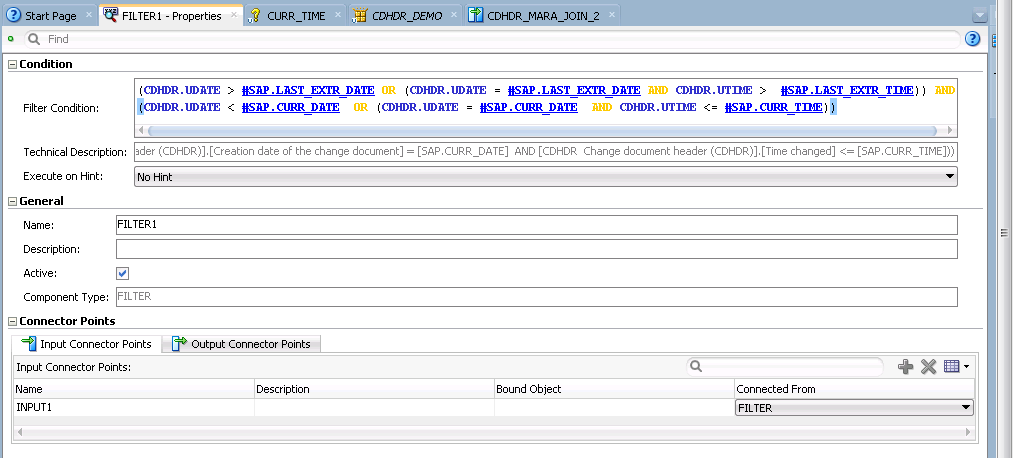Click the connector points search box

(x=786, y=366)
